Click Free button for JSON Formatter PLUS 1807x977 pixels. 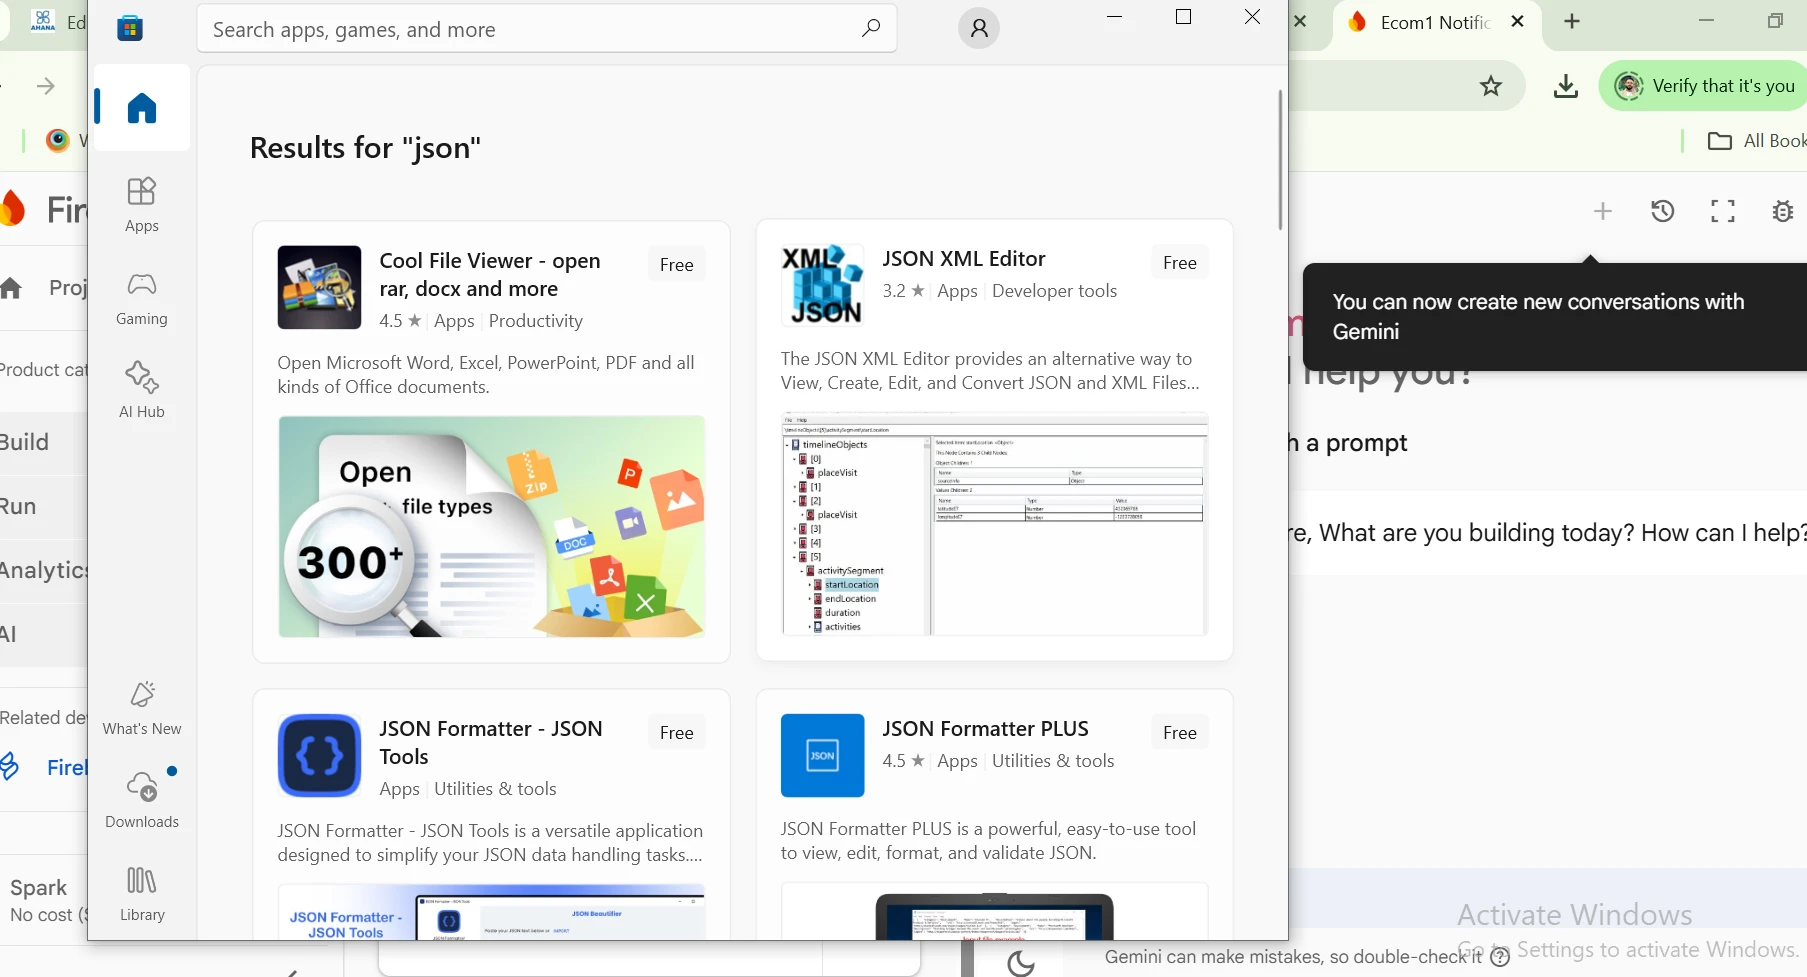[1180, 733]
